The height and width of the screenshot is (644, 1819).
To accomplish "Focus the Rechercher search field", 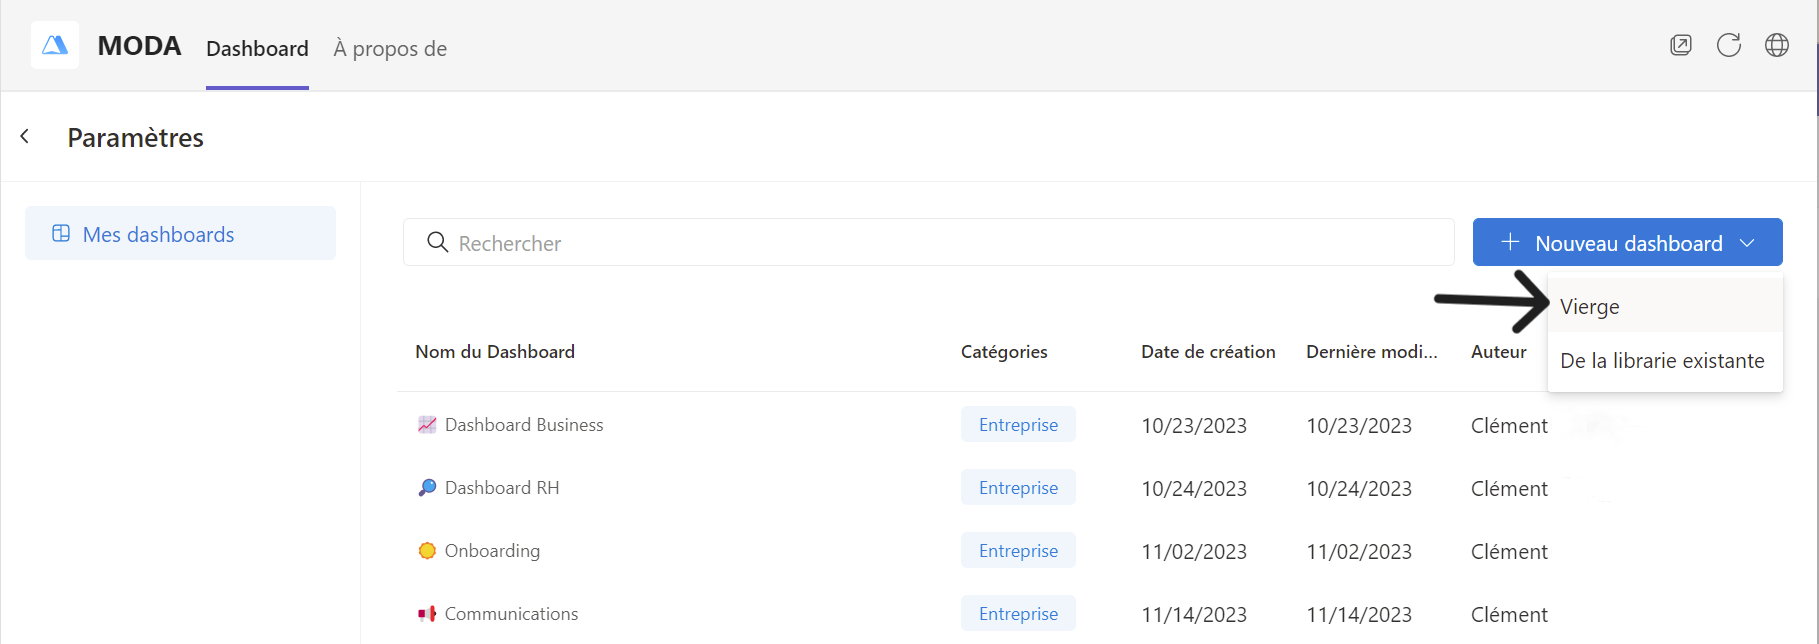I will pos(928,242).
